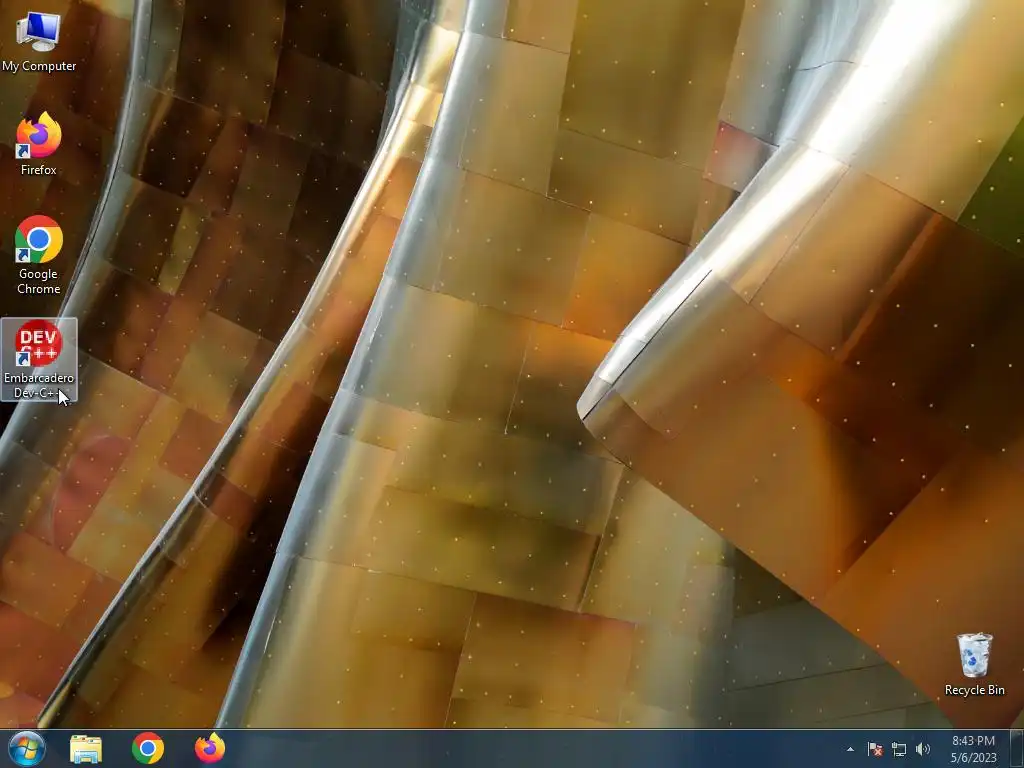Open the taskbar clock showing 8:43 PM
Viewport: 1024px width, 768px height.
[974, 749]
